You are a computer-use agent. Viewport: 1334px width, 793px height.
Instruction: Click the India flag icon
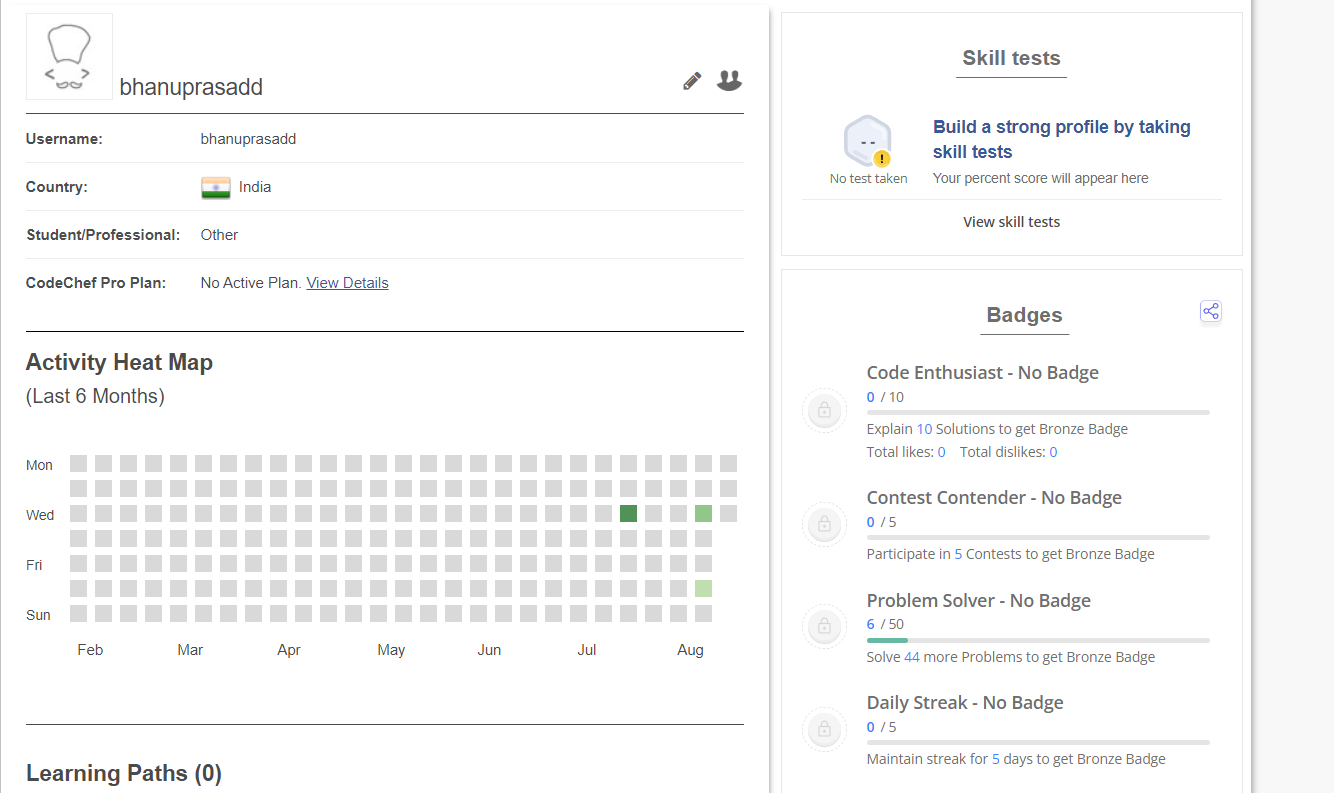coord(215,187)
